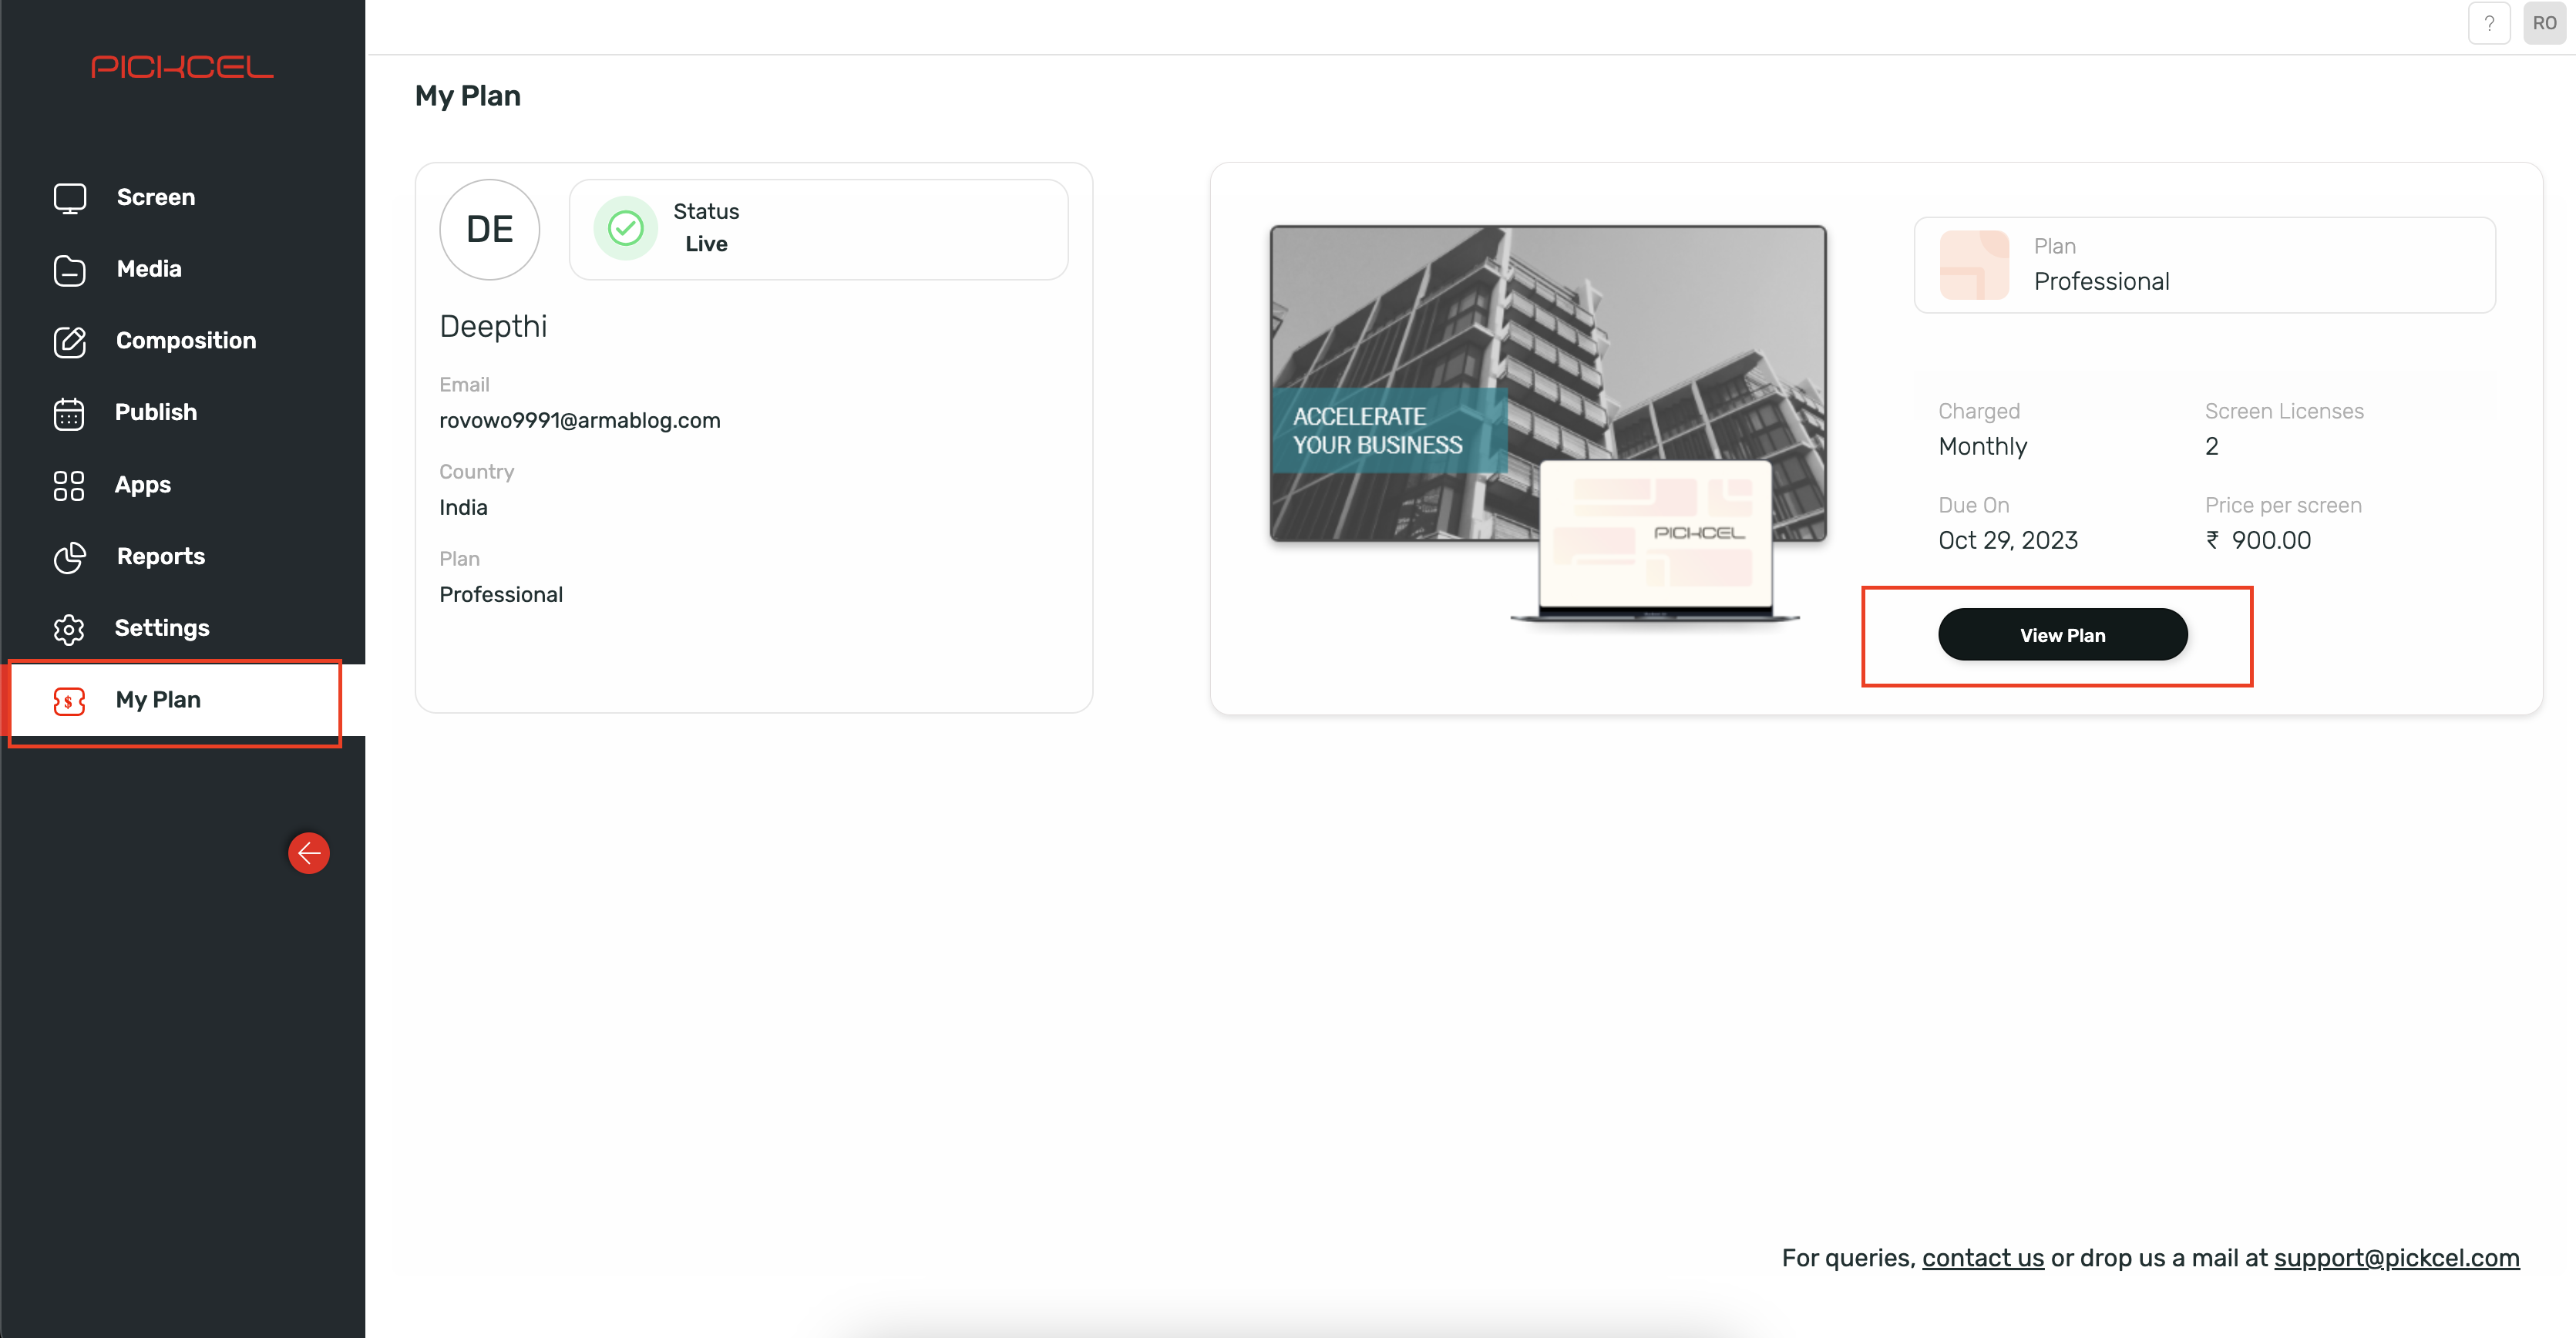Click the My Plan page heading
The width and height of the screenshot is (2576, 1338).
468,96
